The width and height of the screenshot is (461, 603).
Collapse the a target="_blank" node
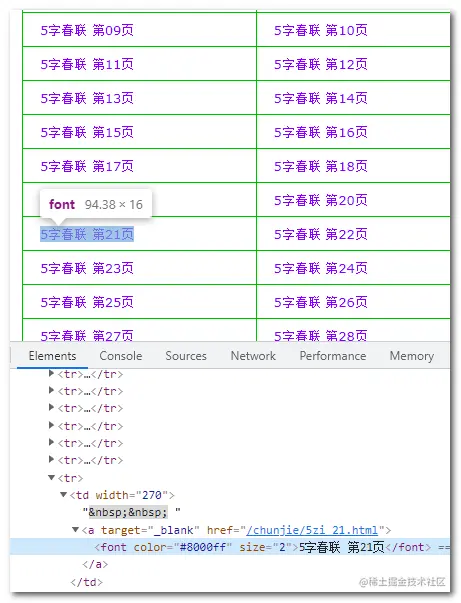pos(76,530)
